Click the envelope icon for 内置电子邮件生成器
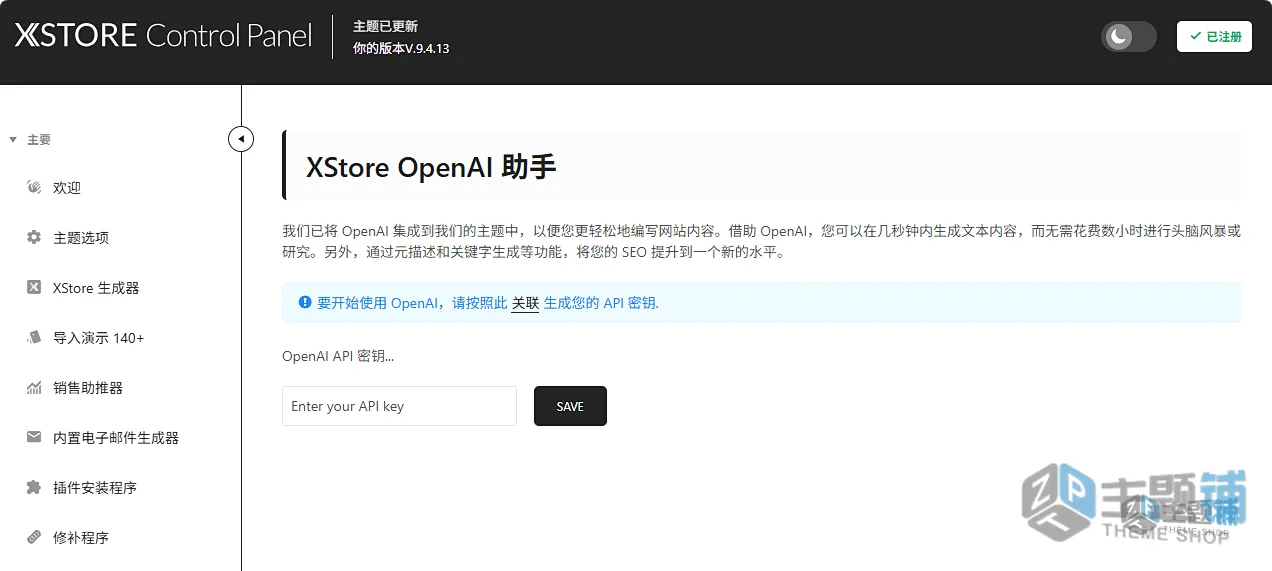The width and height of the screenshot is (1272, 571). click(x=34, y=437)
